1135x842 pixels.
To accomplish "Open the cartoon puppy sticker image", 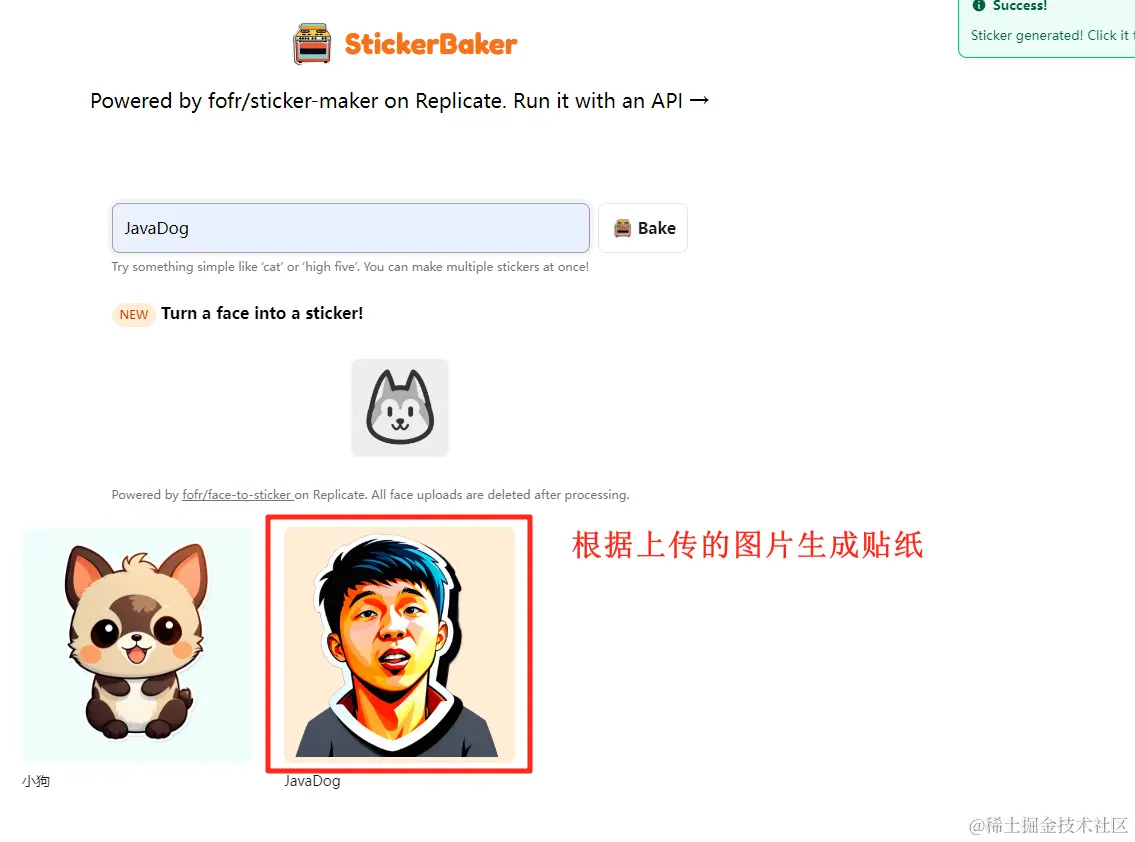I will coord(137,645).
